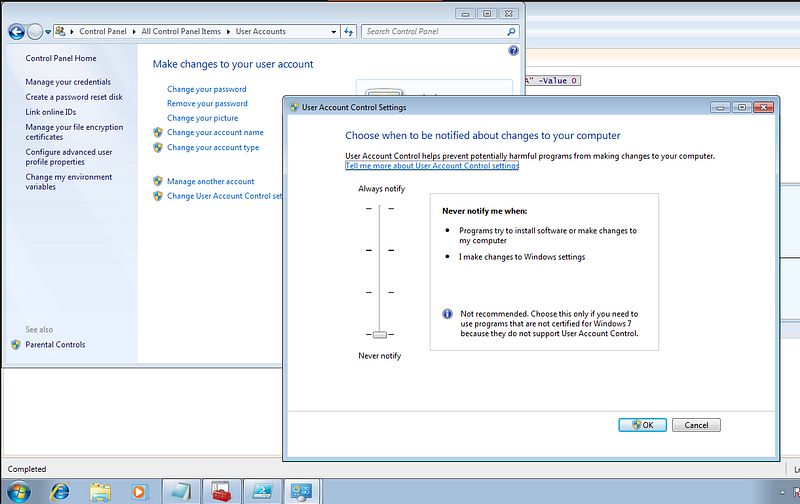Open Tell me more about UAC settings
This screenshot has height=504, width=800.
[x=432, y=166]
